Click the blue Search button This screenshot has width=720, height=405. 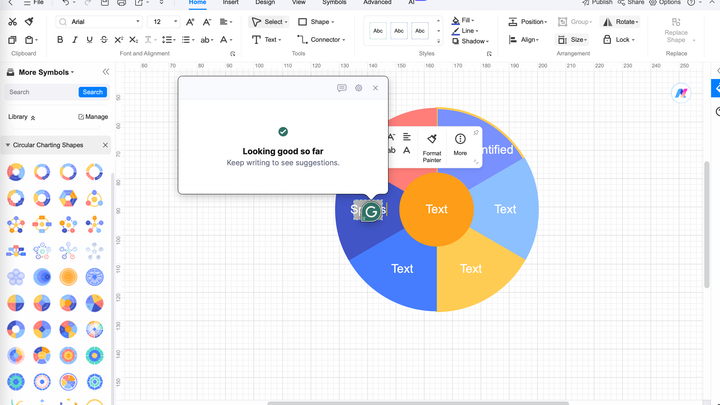tap(93, 92)
